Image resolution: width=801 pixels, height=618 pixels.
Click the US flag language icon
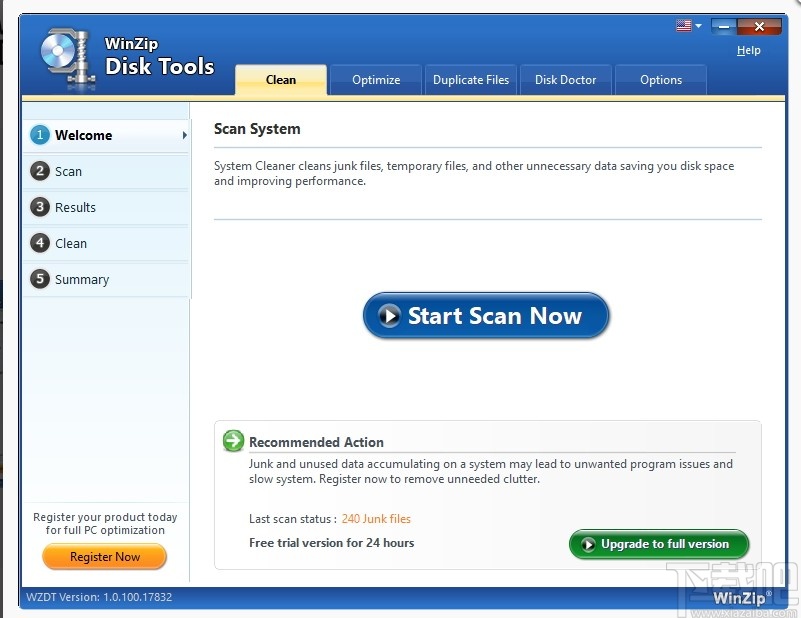point(682,27)
